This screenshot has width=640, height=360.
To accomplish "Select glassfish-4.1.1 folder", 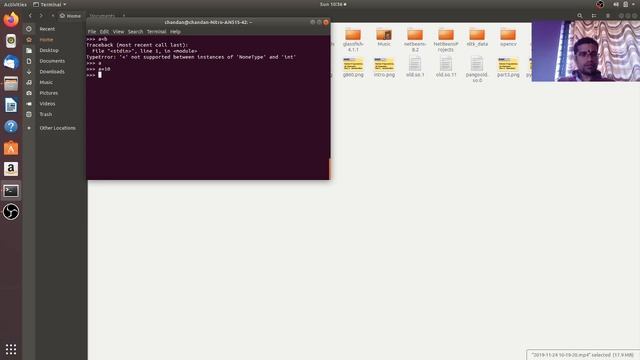I will pyautogui.click(x=353, y=40).
